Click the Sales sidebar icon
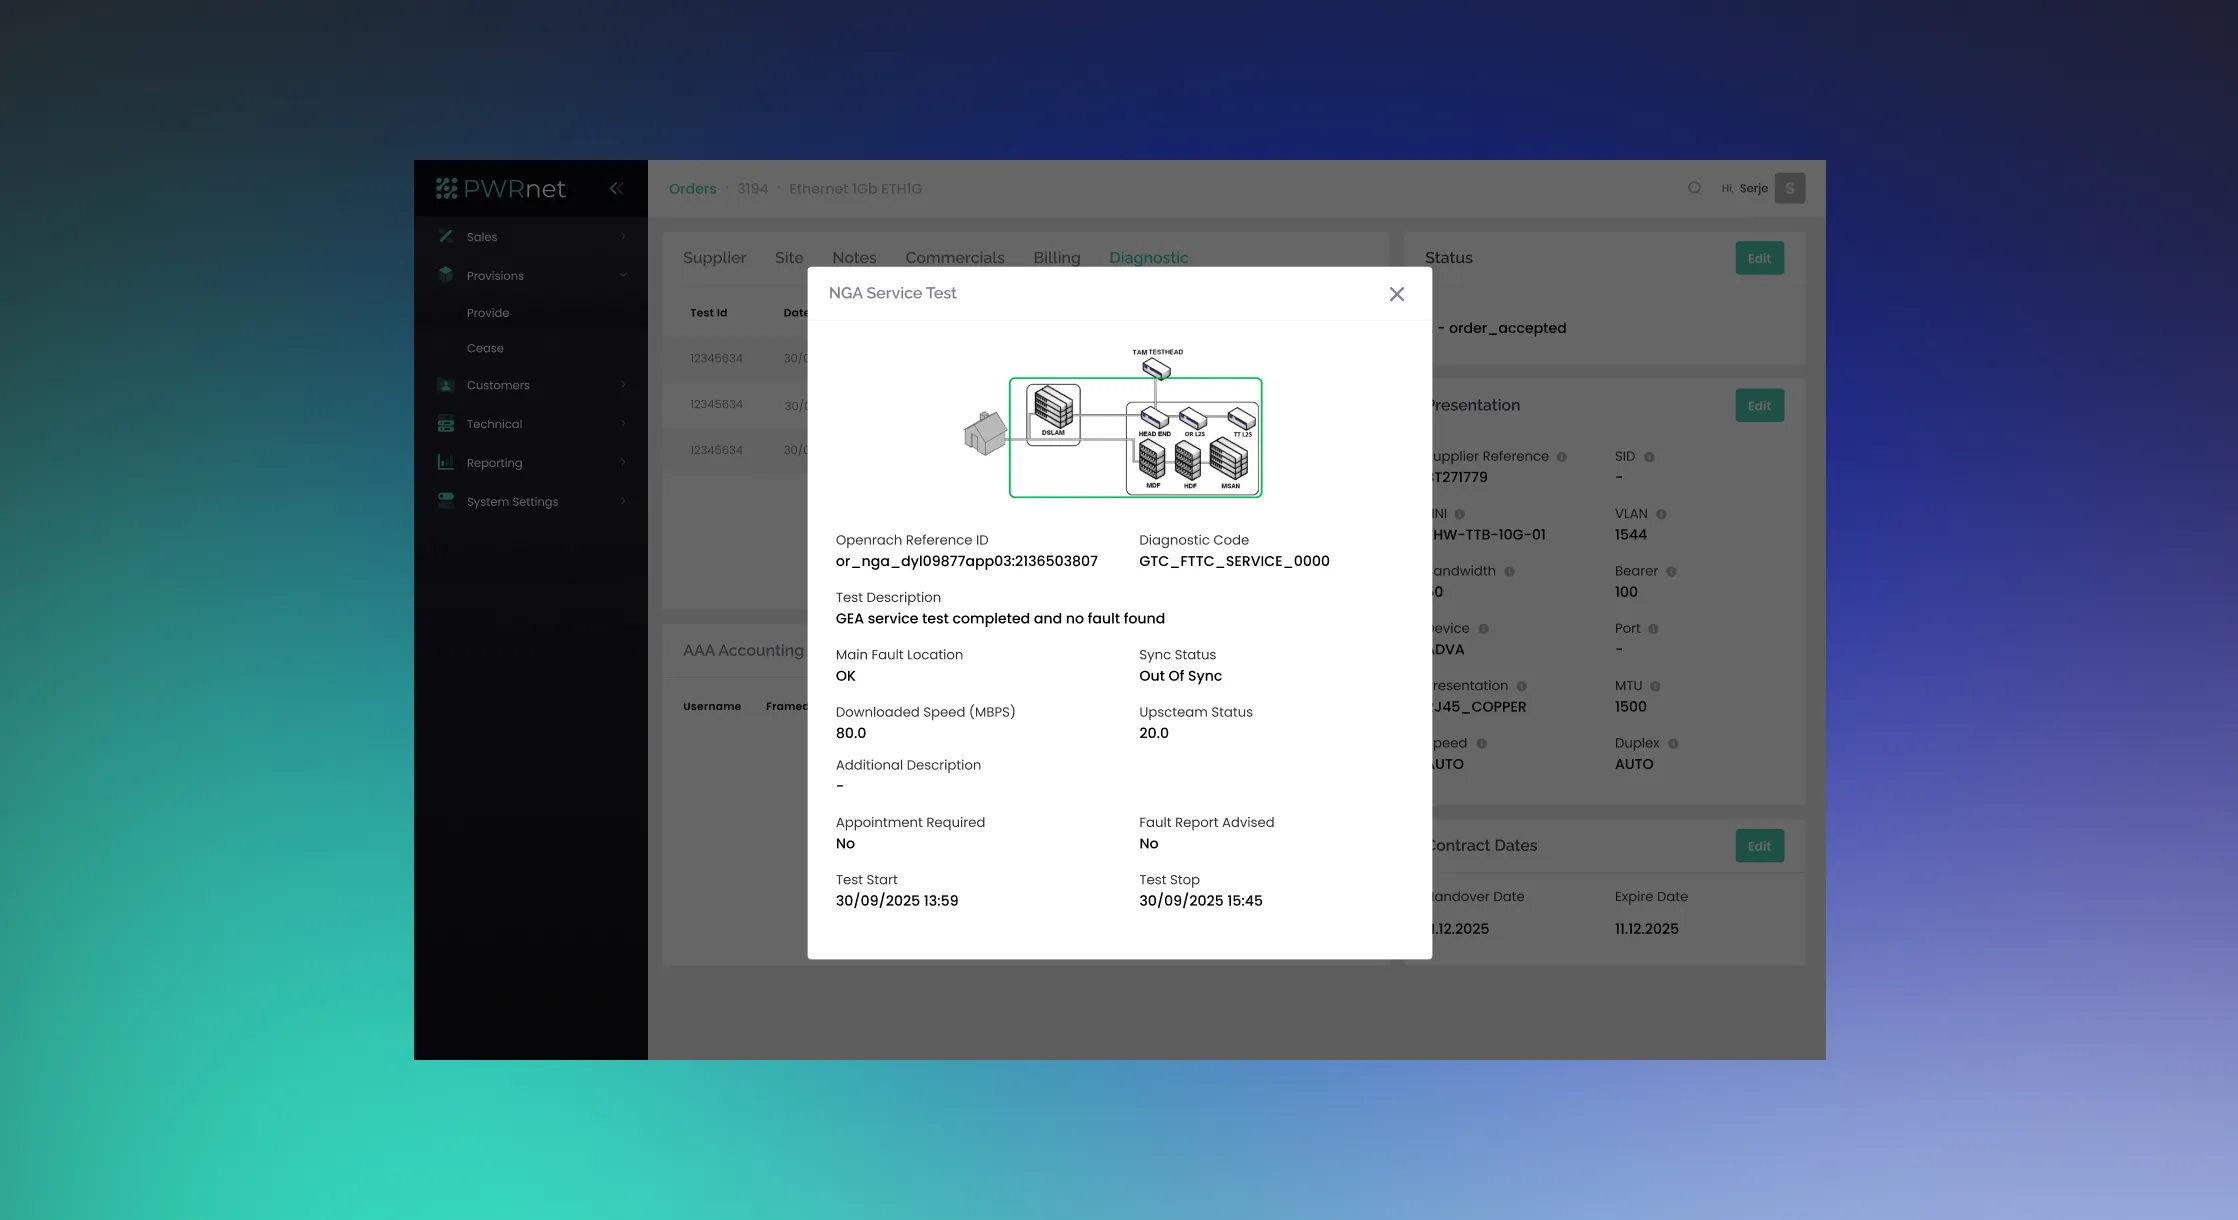 [446, 237]
